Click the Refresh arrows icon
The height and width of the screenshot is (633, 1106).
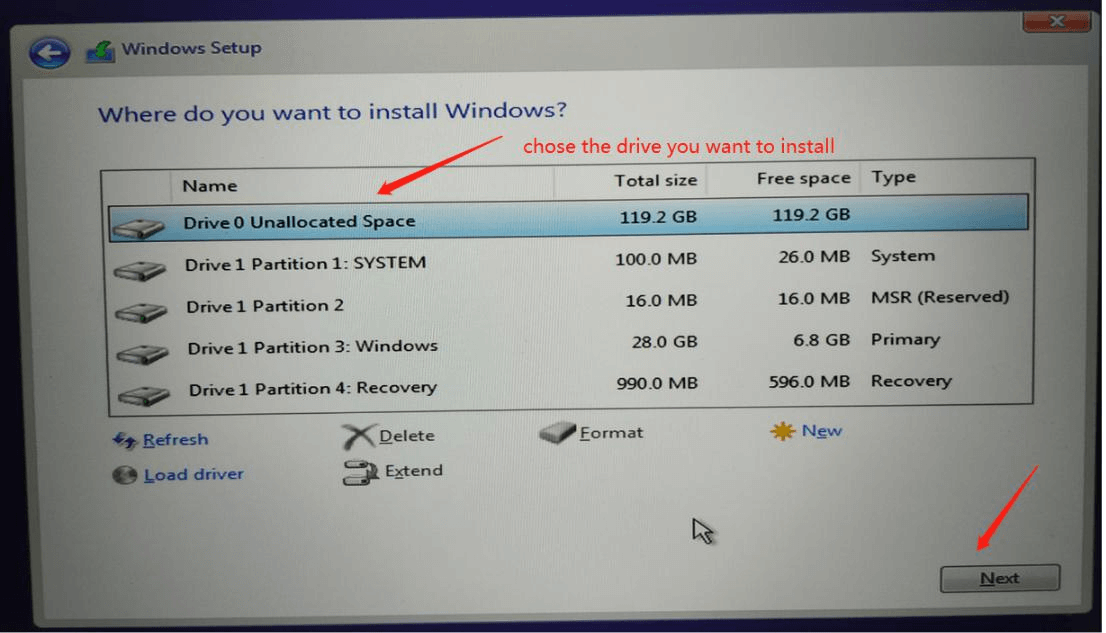(125, 440)
